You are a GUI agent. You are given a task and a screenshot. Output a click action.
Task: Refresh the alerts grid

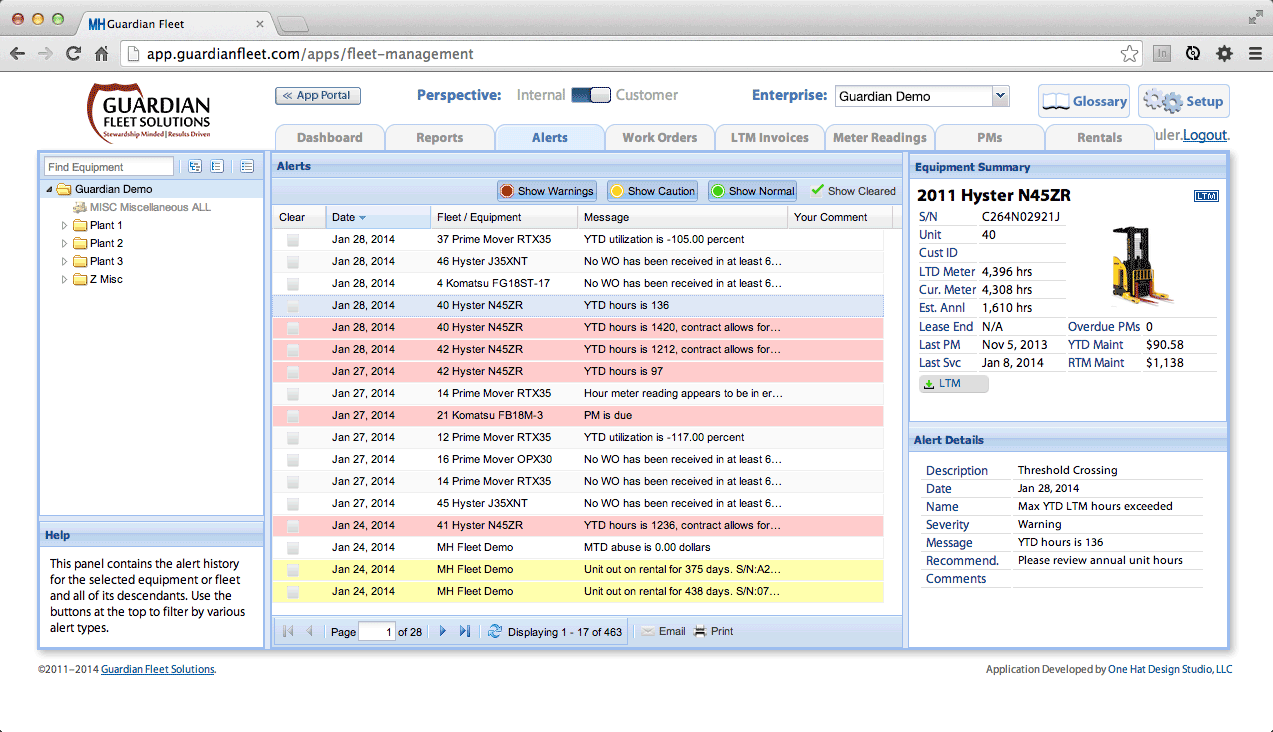click(494, 631)
